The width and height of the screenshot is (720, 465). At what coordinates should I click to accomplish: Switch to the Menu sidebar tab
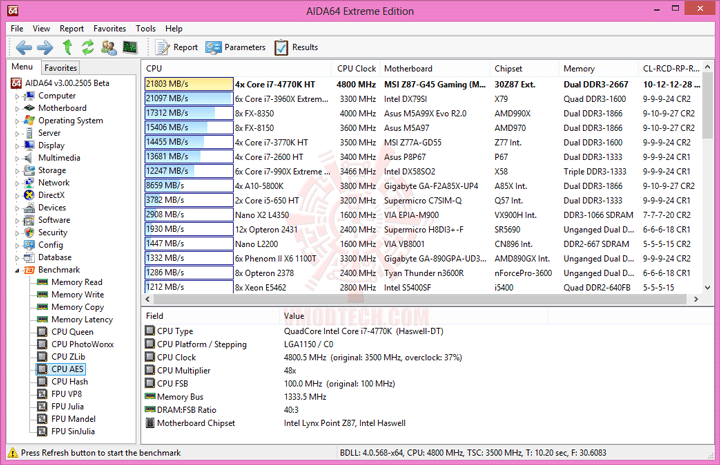tap(22, 67)
